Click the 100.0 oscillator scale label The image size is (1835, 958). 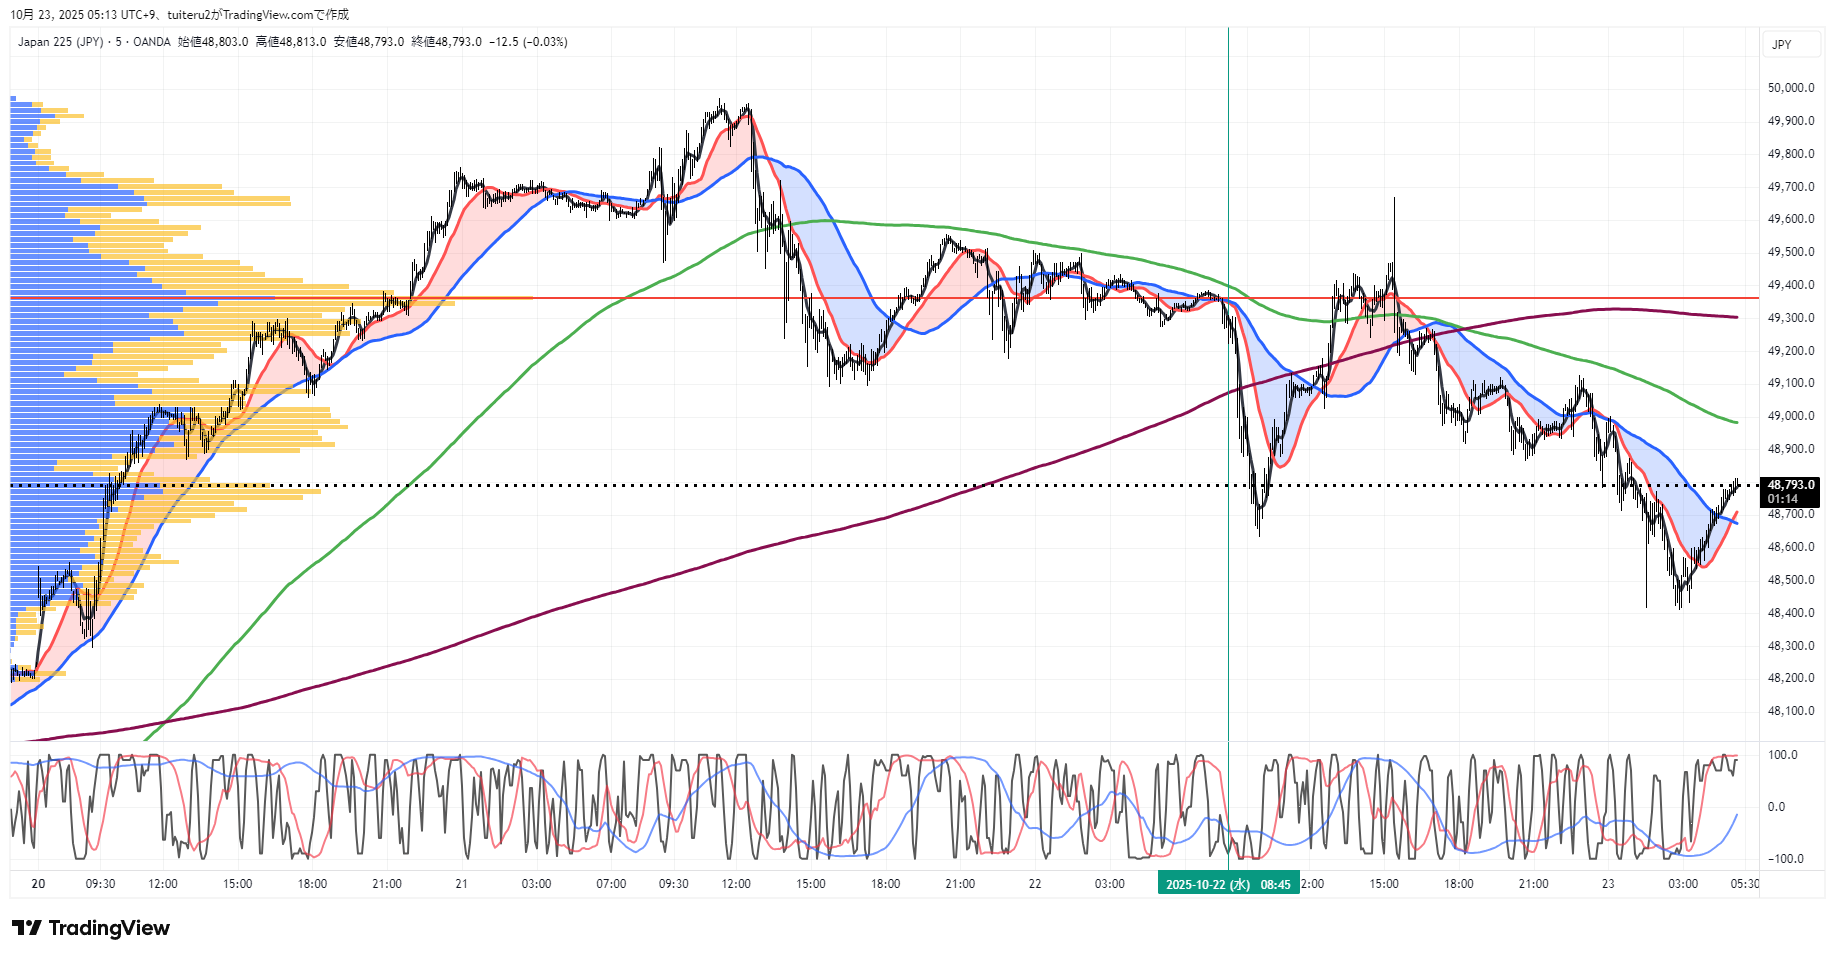[x=1783, y=755]
